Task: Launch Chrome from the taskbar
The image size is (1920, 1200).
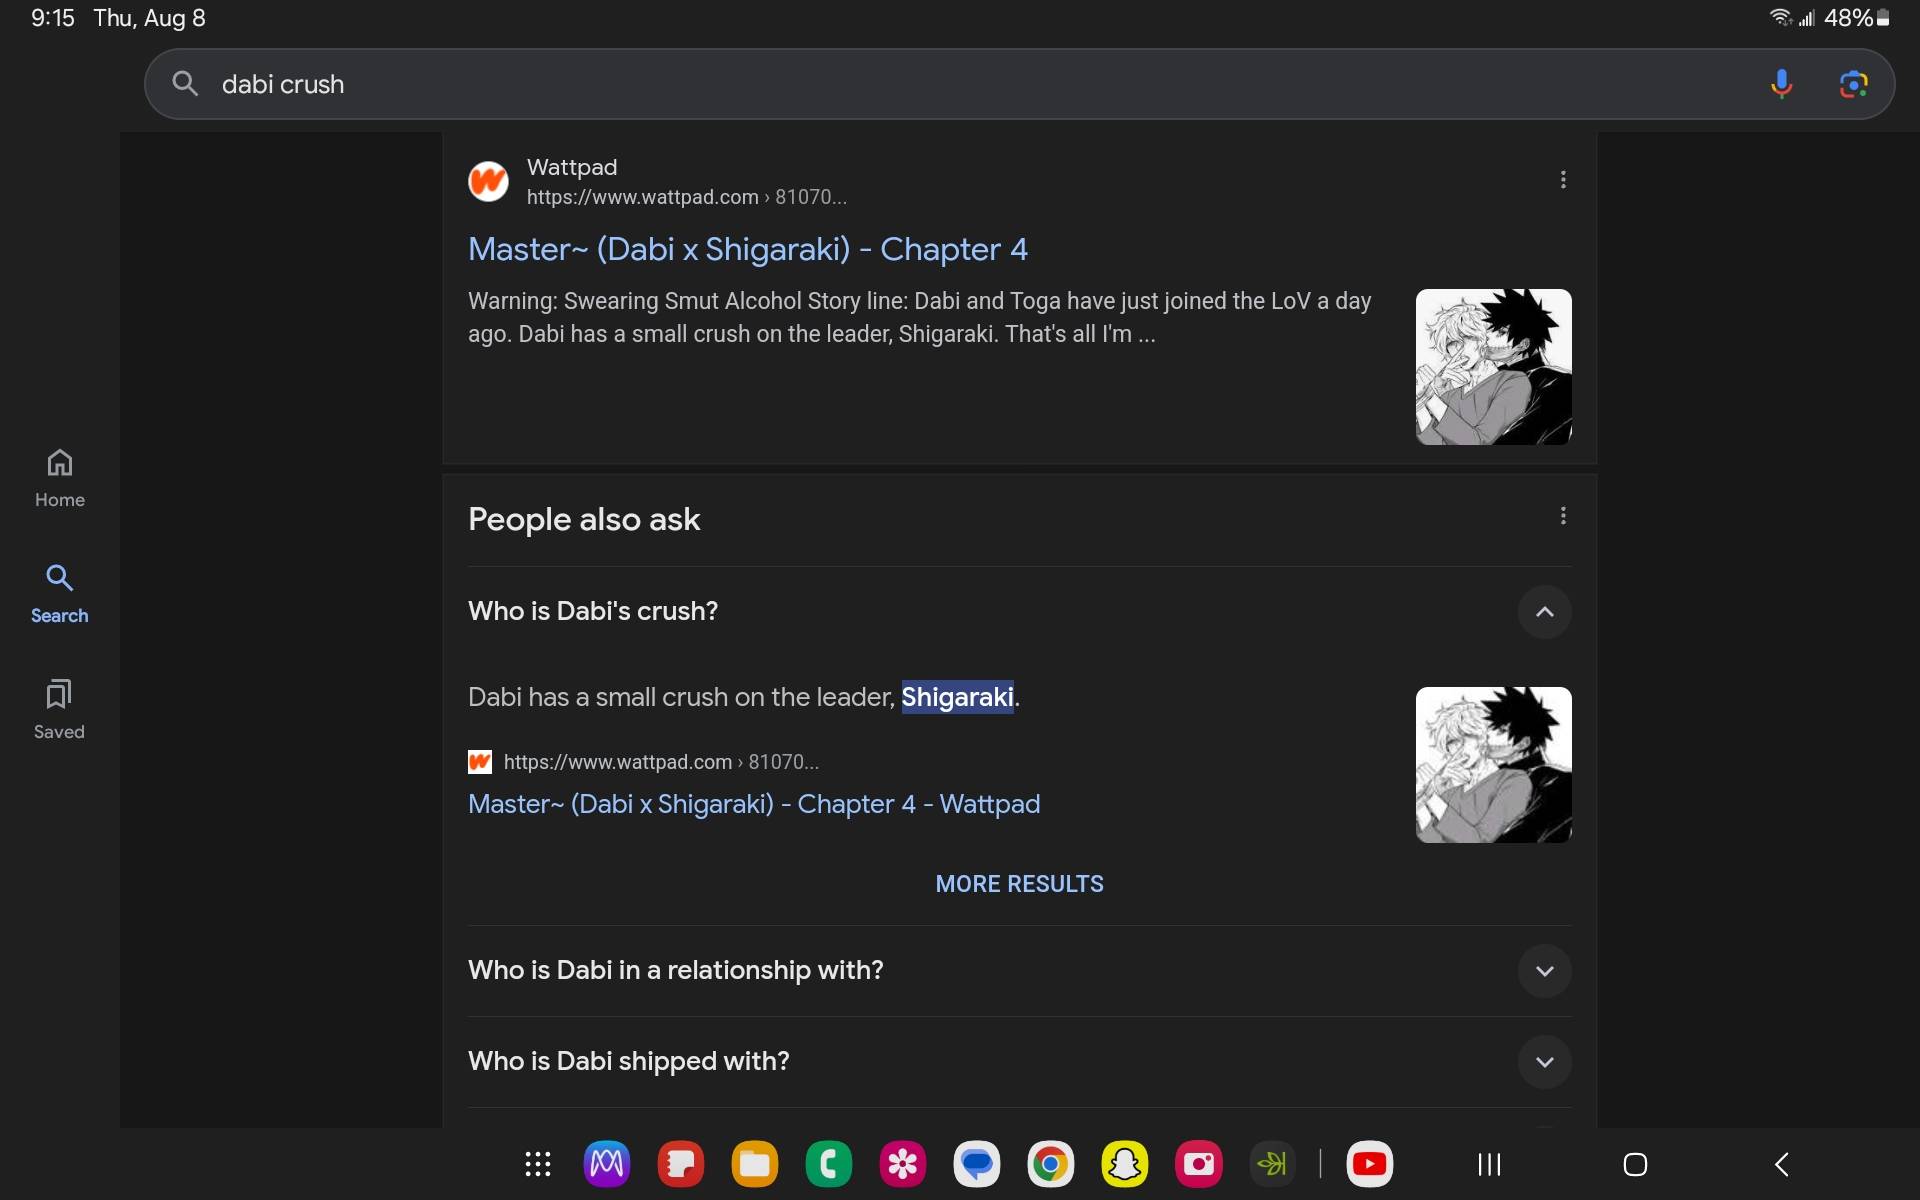Action: (x=1051, y=1164)
